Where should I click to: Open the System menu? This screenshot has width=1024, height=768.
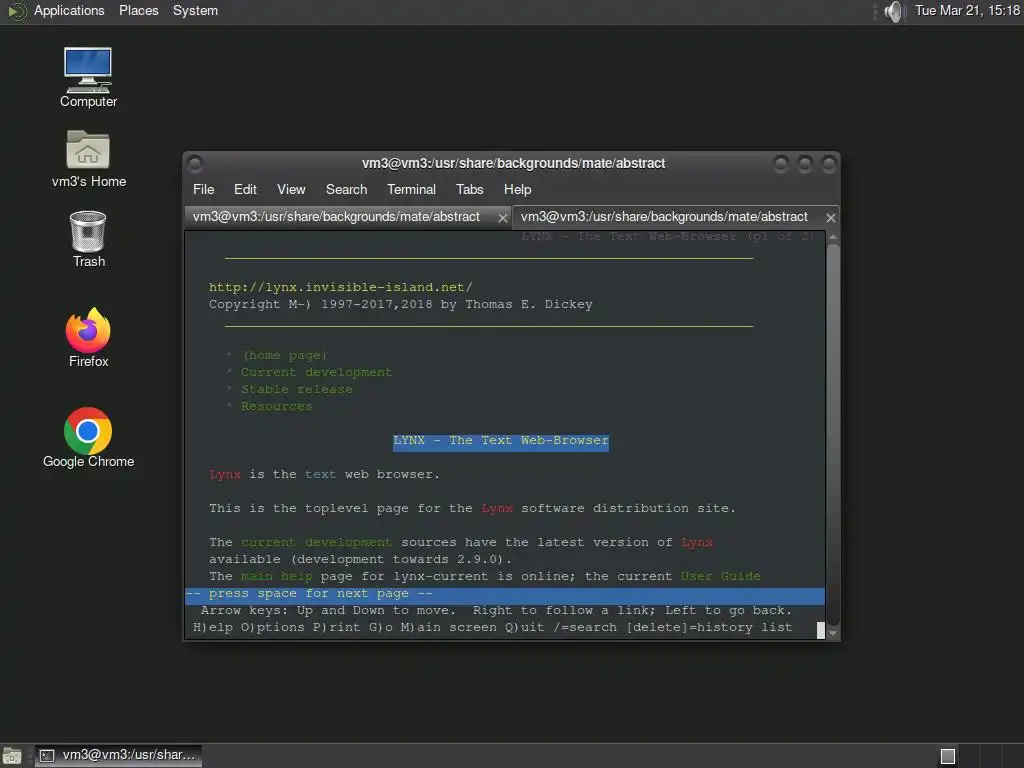(195, 10)
